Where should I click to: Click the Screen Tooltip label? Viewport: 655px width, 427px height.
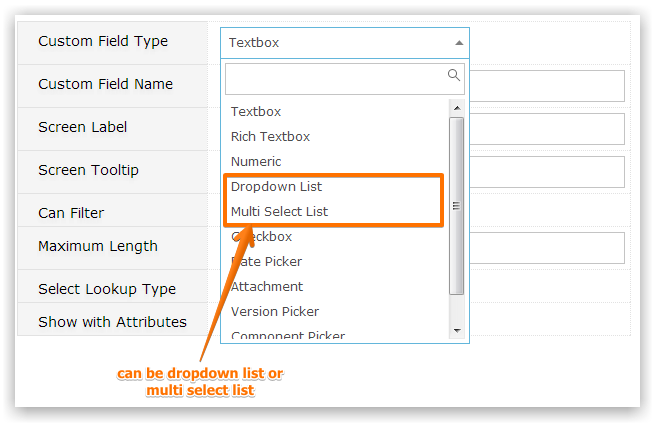click(88, 170)
